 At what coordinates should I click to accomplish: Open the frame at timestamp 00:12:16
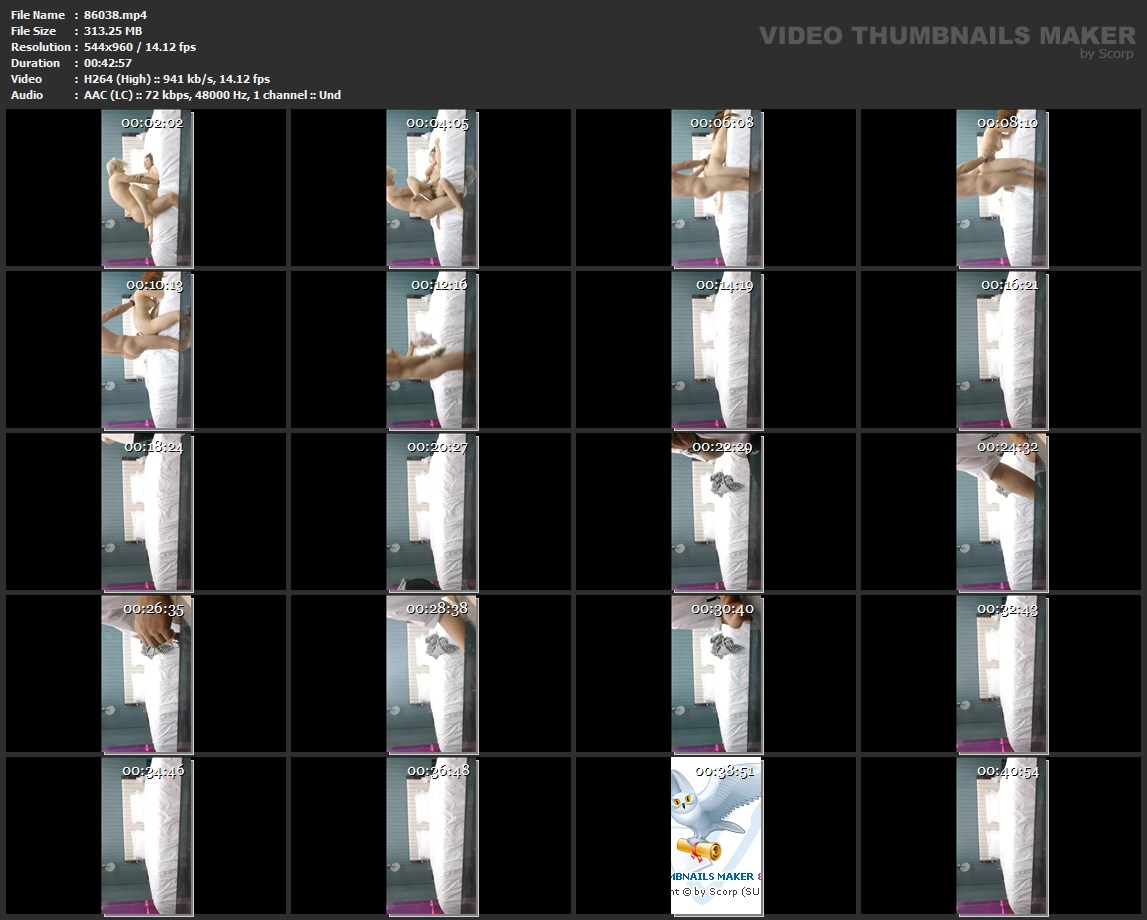click(432, 350)
